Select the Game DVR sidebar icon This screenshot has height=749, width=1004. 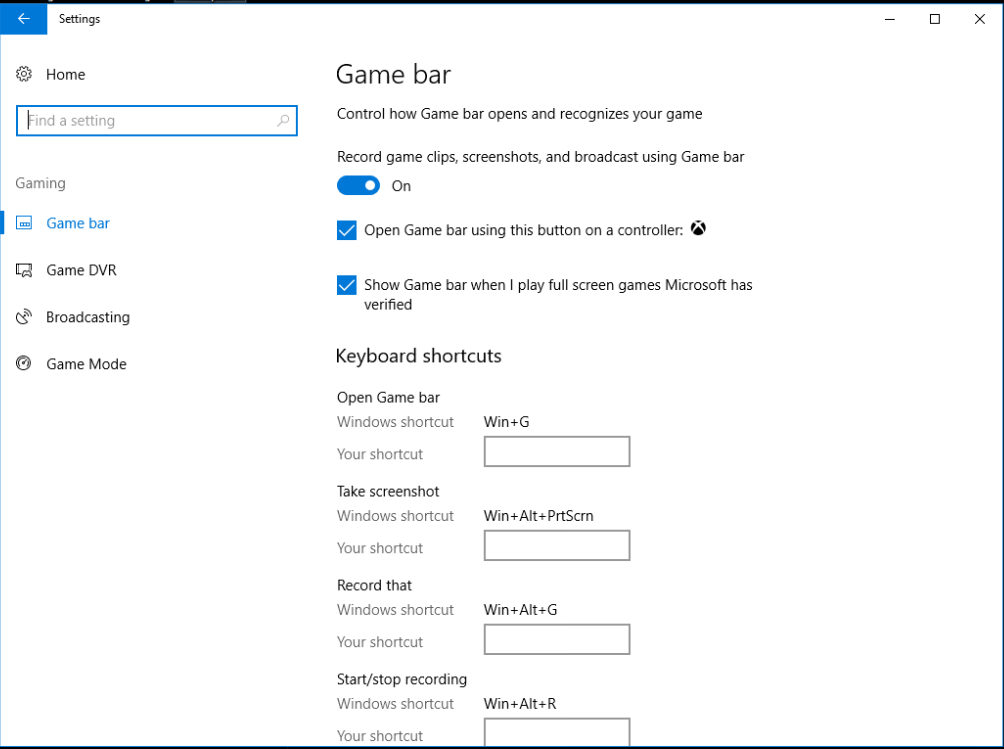pyautogui.click(x=24, y=270)
